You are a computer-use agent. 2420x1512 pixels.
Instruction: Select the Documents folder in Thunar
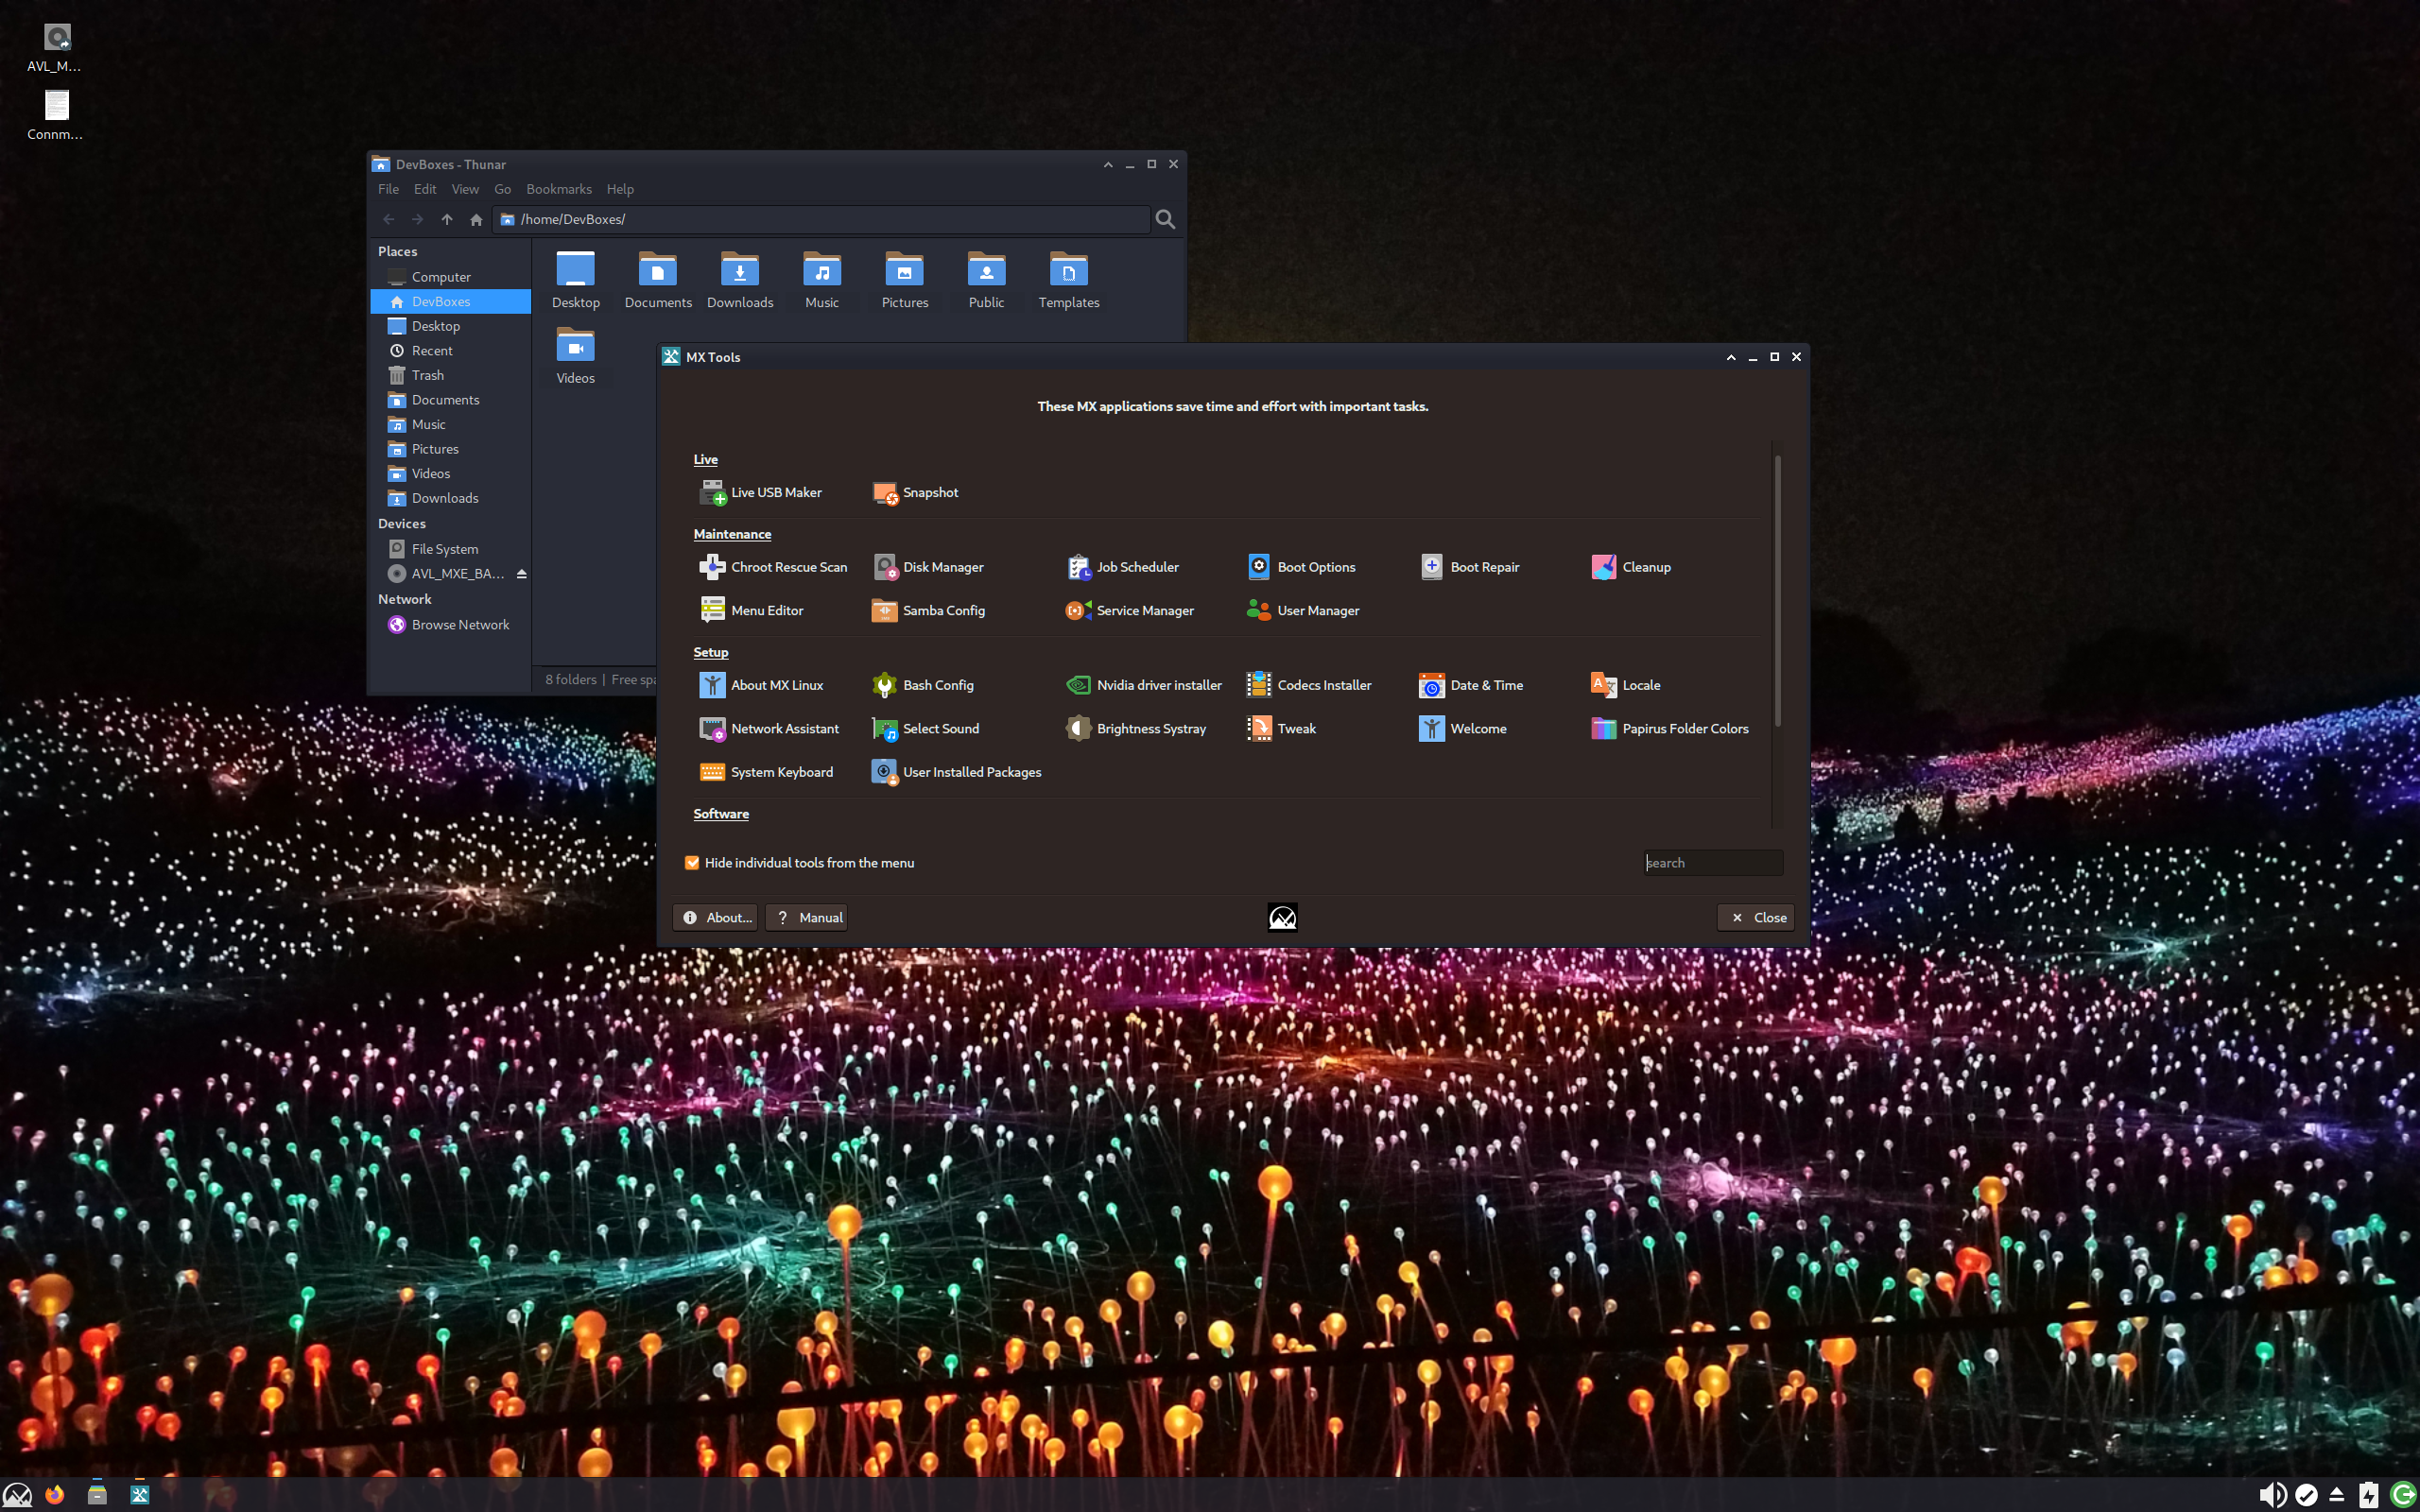(658, 280)
